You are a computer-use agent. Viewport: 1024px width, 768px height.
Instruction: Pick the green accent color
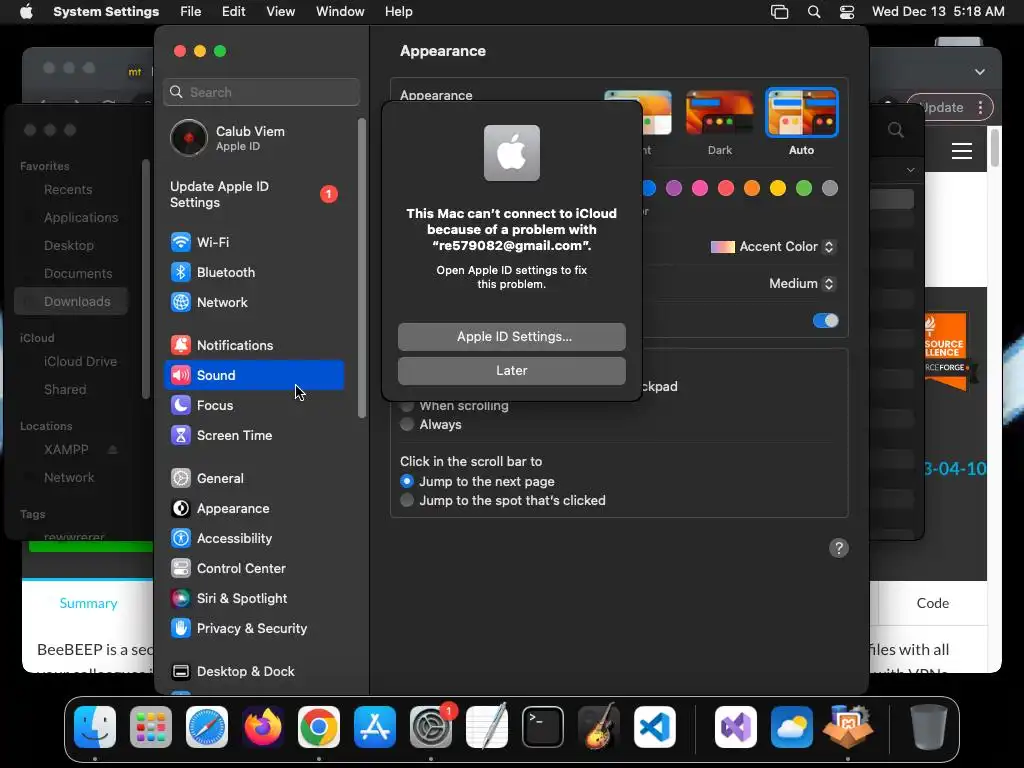(804, 189)
